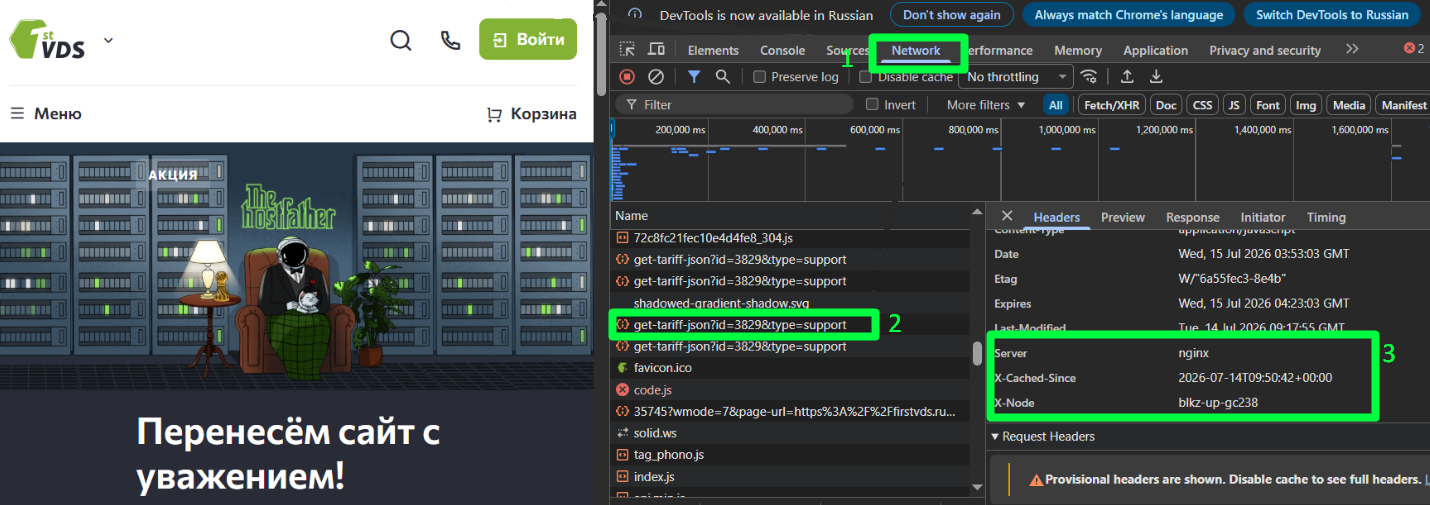Screen dimensions: 1430x505
Task: Click Don't show again button
Action: [x=951, y=15]
